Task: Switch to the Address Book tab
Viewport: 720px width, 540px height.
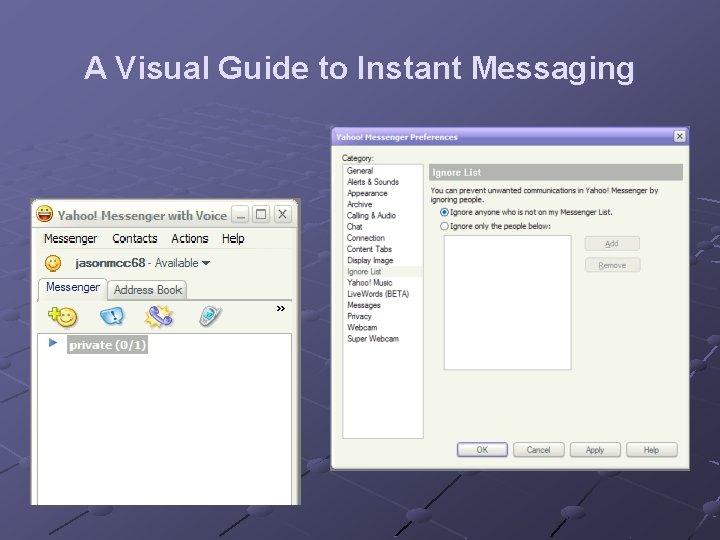Action: (x=147, y=290)
